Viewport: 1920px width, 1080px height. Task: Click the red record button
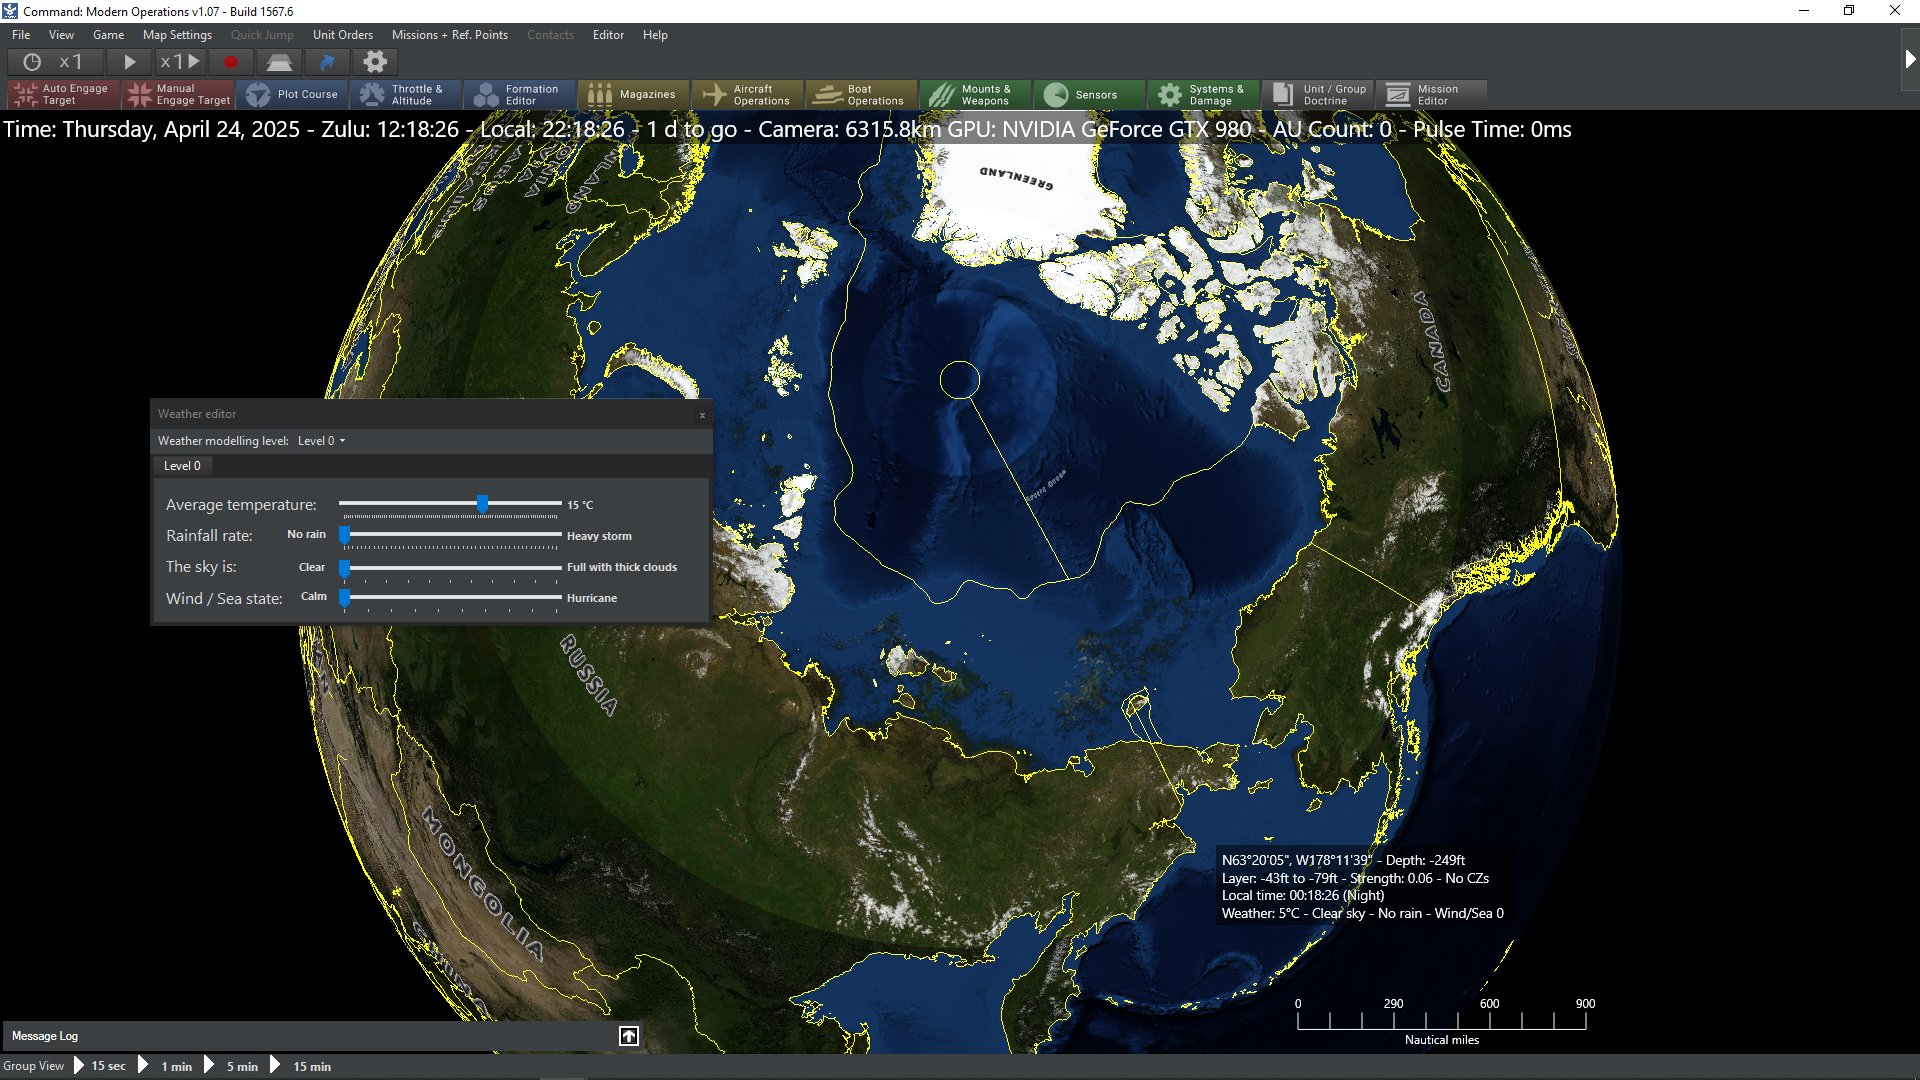(231, 62)
